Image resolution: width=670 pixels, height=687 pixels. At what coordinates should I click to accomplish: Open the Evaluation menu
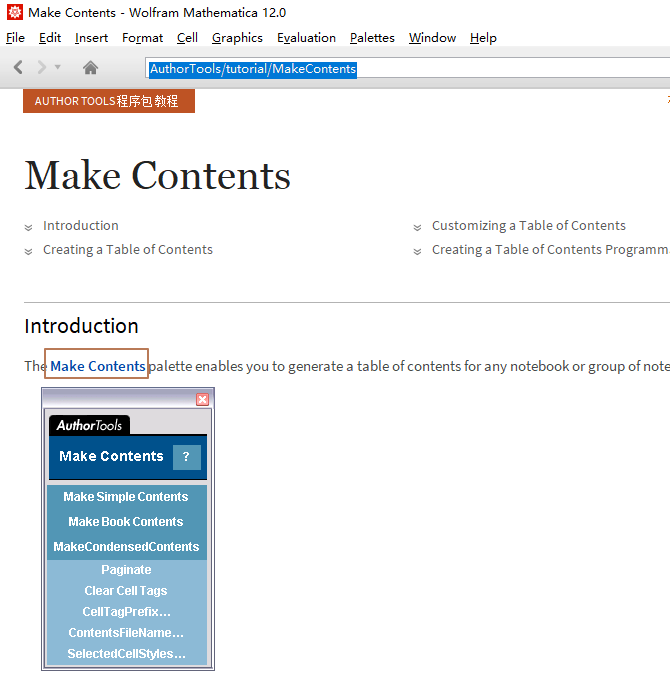click(x=306, y=38)
